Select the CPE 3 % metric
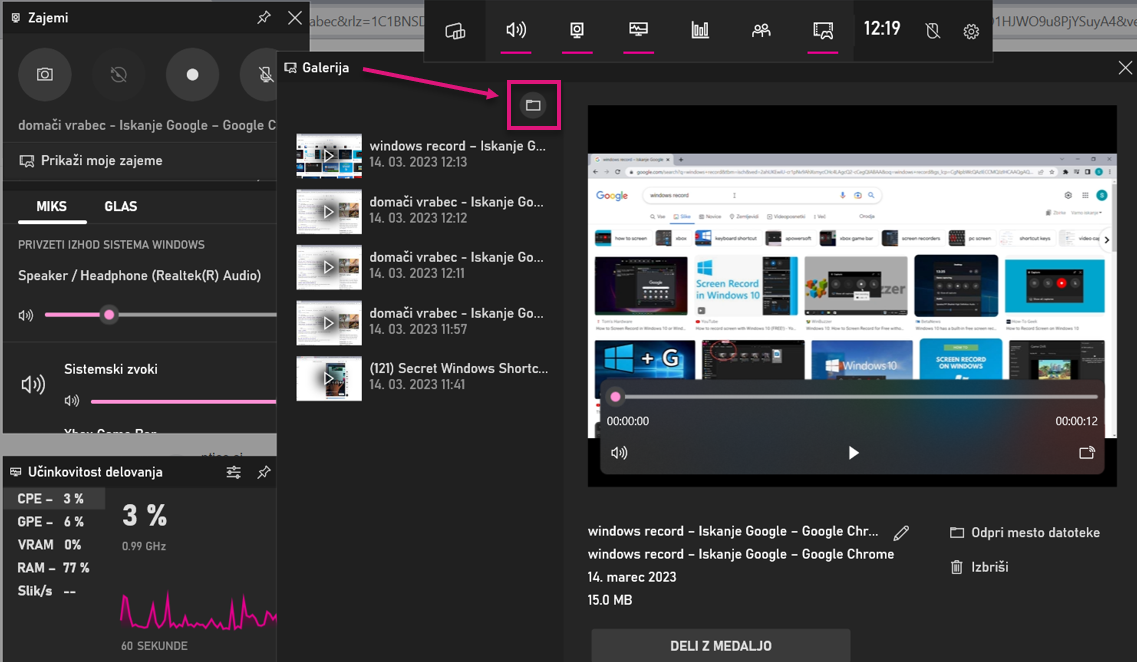This screenshot has height=662, width=1137. (54, 498)
